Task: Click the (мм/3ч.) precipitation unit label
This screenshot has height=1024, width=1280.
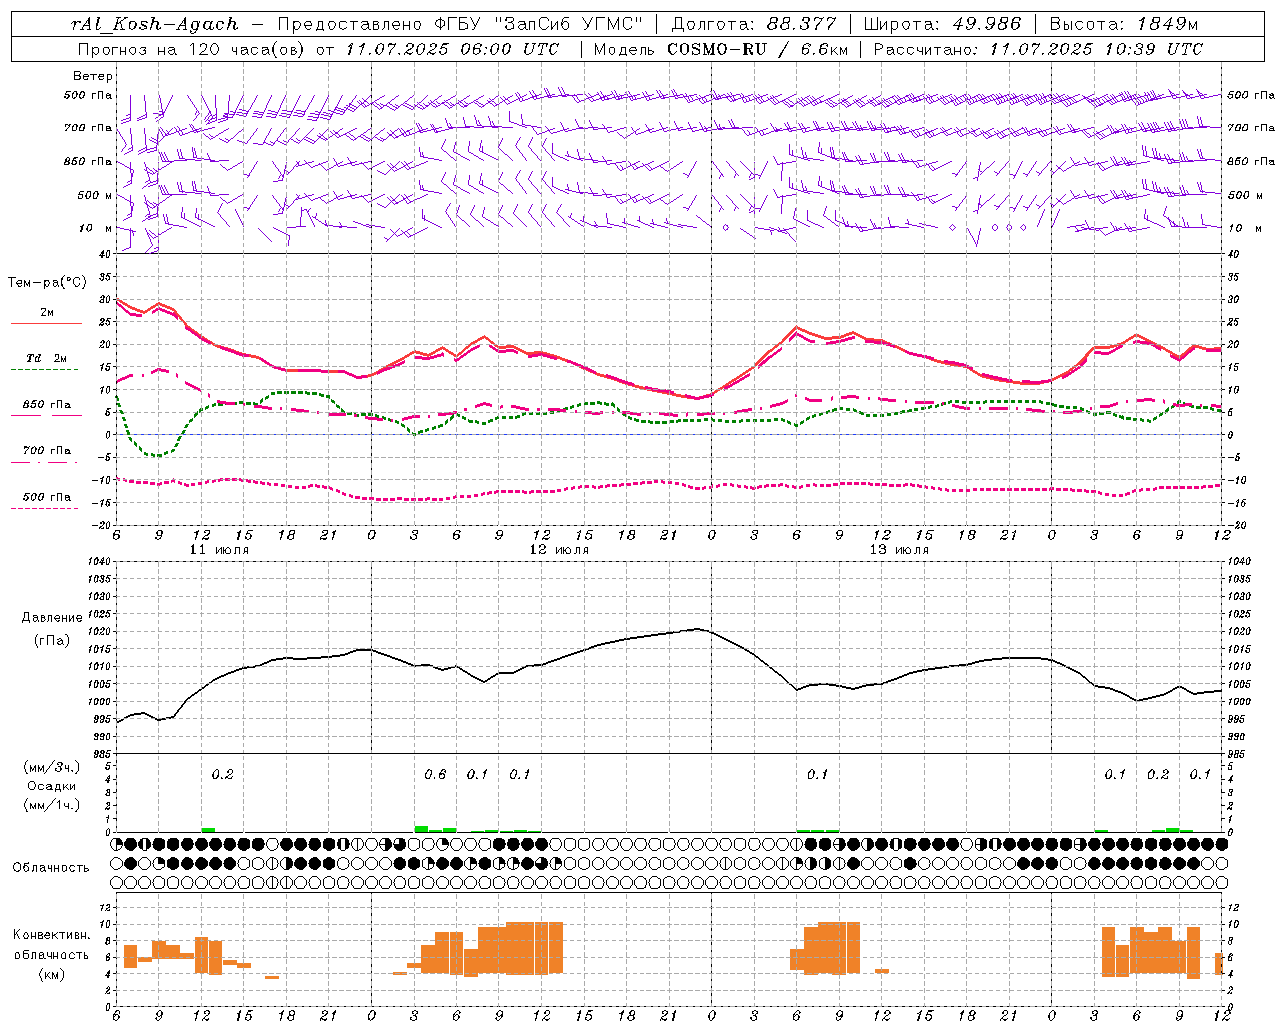Action: (52, 767)
